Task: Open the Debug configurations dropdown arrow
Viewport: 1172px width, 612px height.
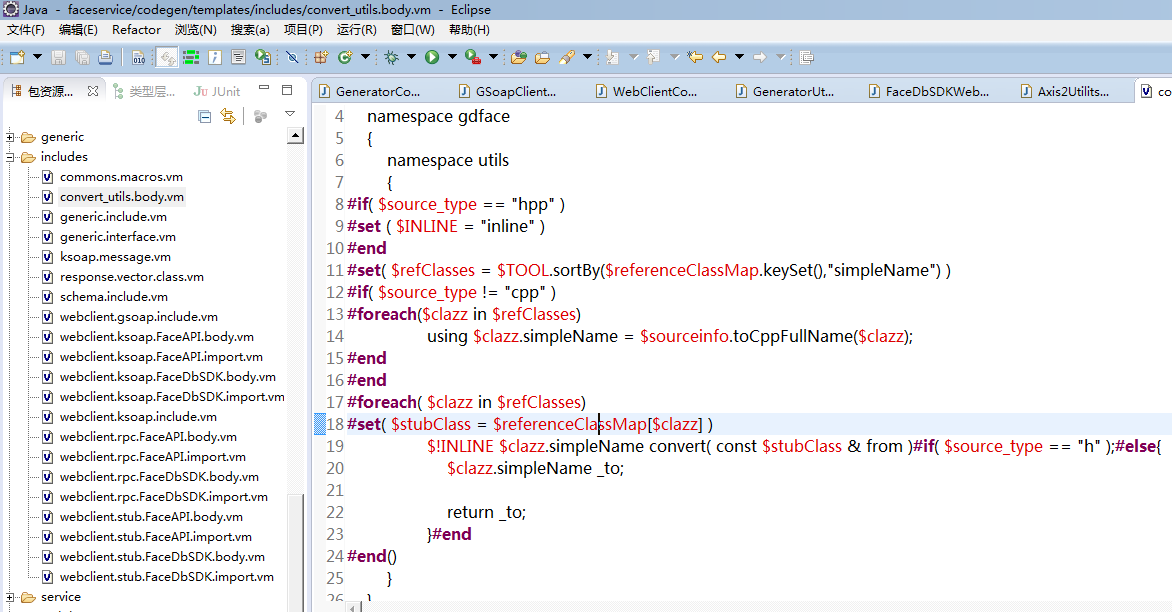Action: click(411, 57)
